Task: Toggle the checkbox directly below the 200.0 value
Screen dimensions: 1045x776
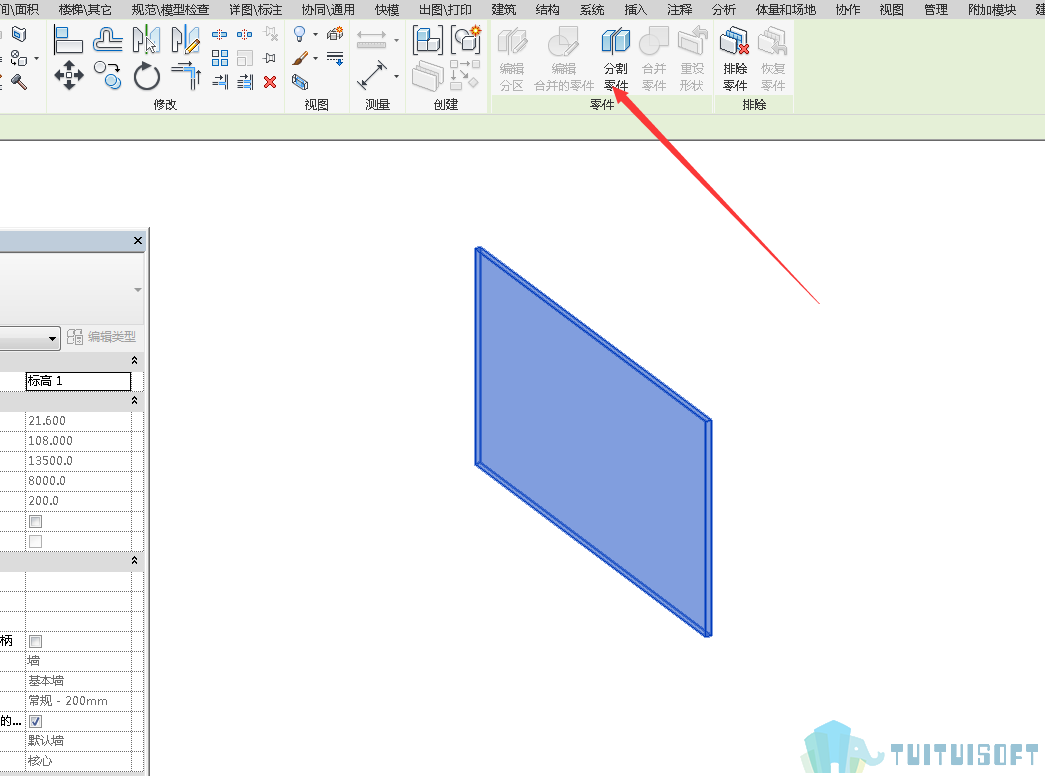Action: coord(35,521)
